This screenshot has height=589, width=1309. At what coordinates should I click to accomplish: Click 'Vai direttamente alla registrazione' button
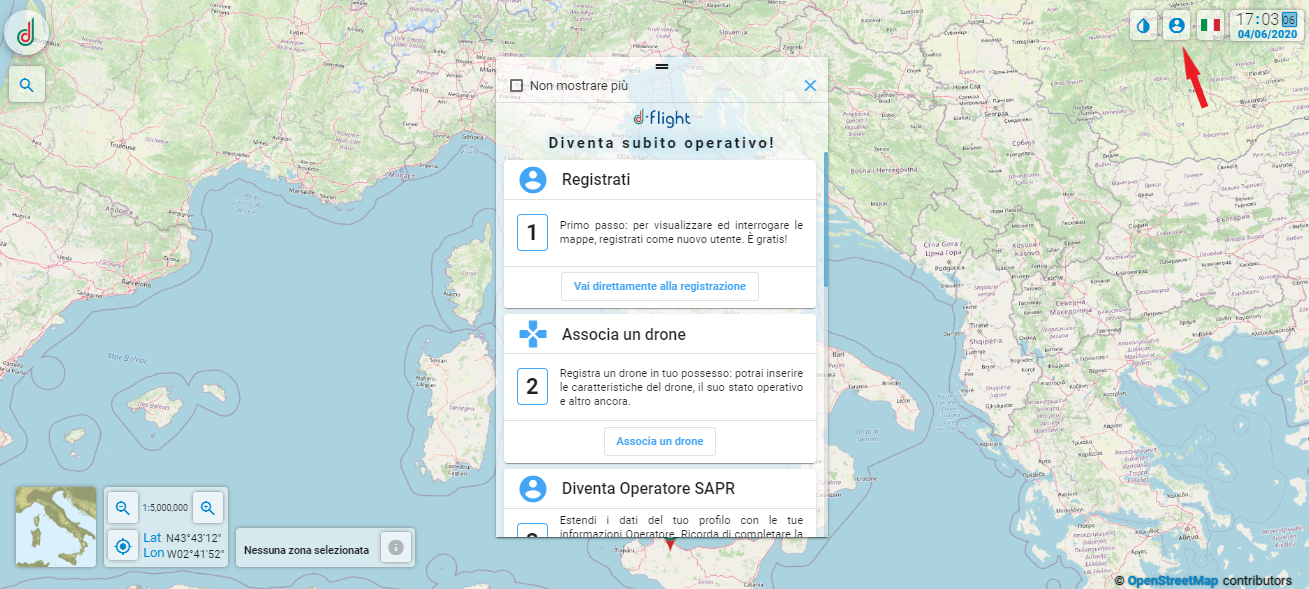[x=660, y=286]
